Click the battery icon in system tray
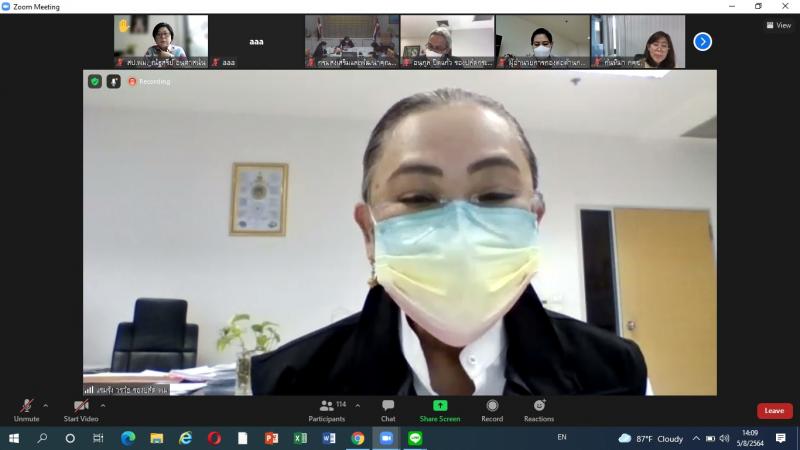This screenshot has width=800, height=450. pyautogui.click(x=710, y=438)
